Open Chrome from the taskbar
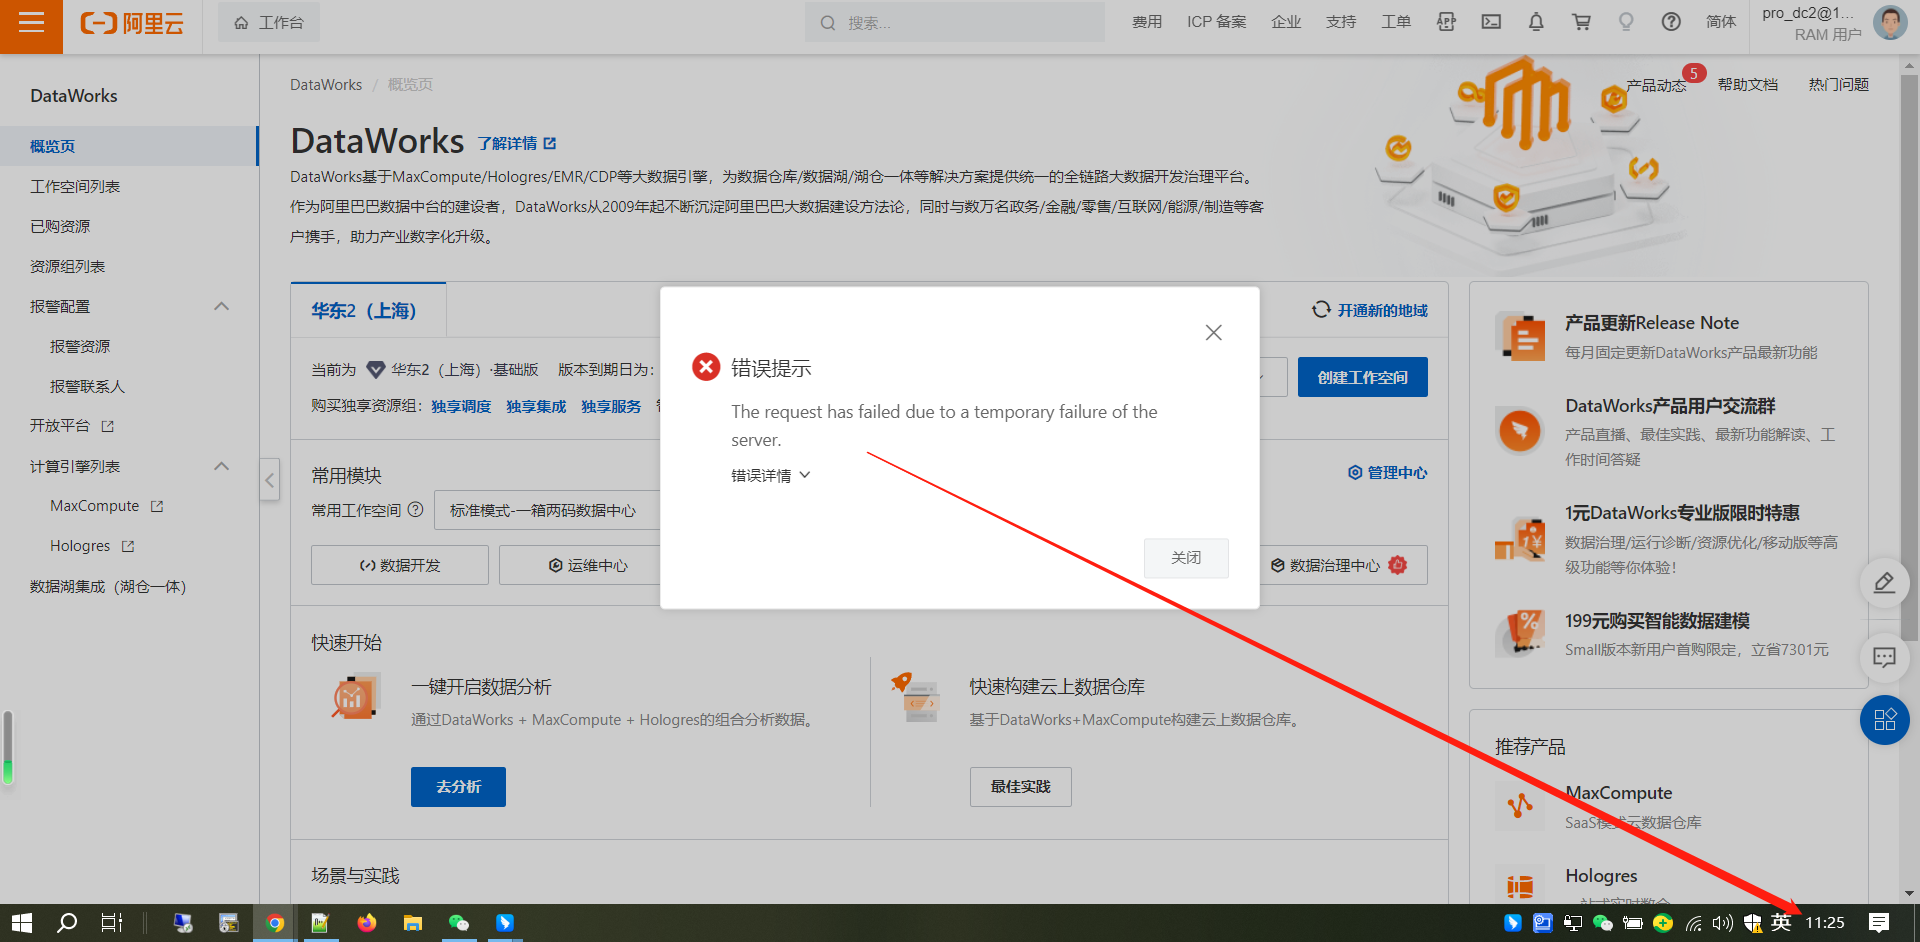The height and width of the screenshot is (942, 1920). [275, 923]
